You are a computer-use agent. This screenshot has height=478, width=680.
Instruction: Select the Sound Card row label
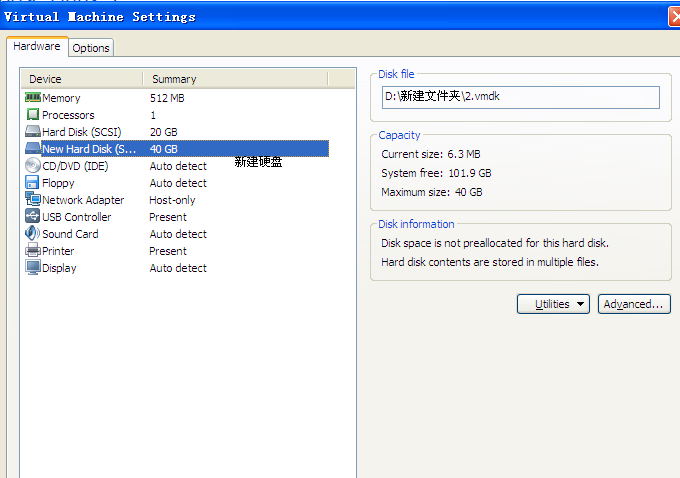[70, 234]
